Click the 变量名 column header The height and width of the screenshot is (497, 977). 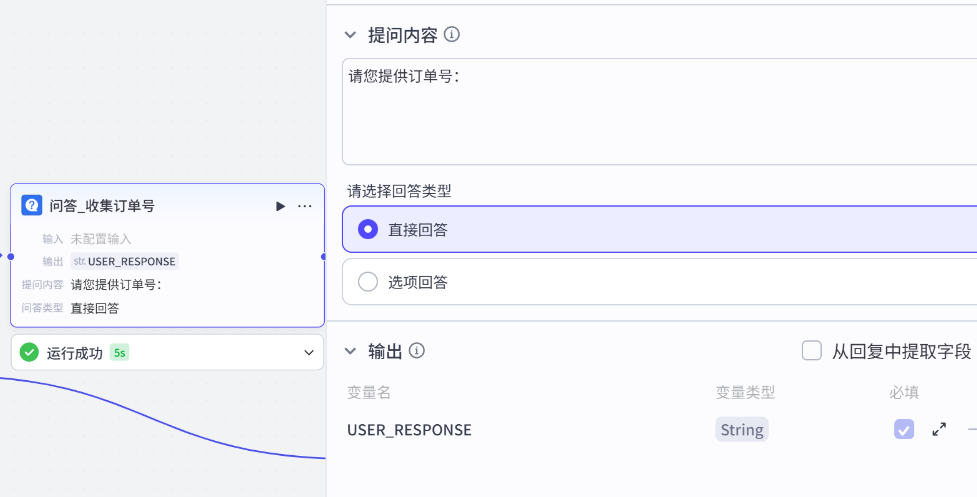[369, 392]
